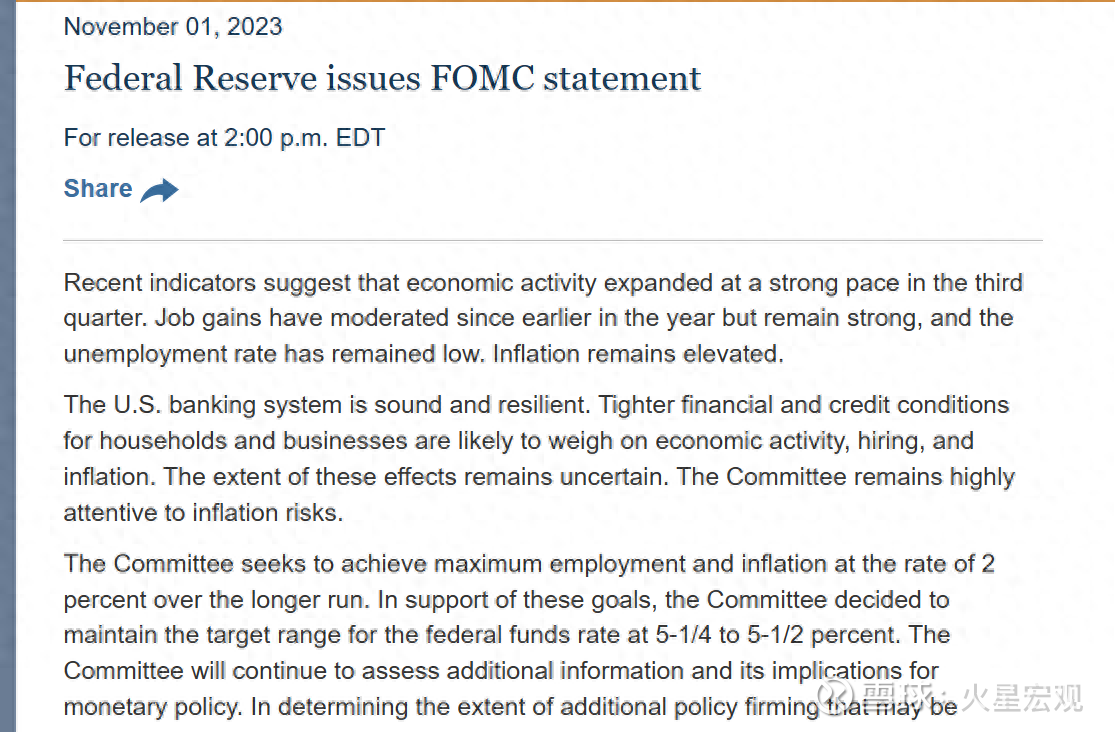Click the horizontal divider below Share
The width and height of the screenshot is (1115, 732).
click(x=552, y=240)
